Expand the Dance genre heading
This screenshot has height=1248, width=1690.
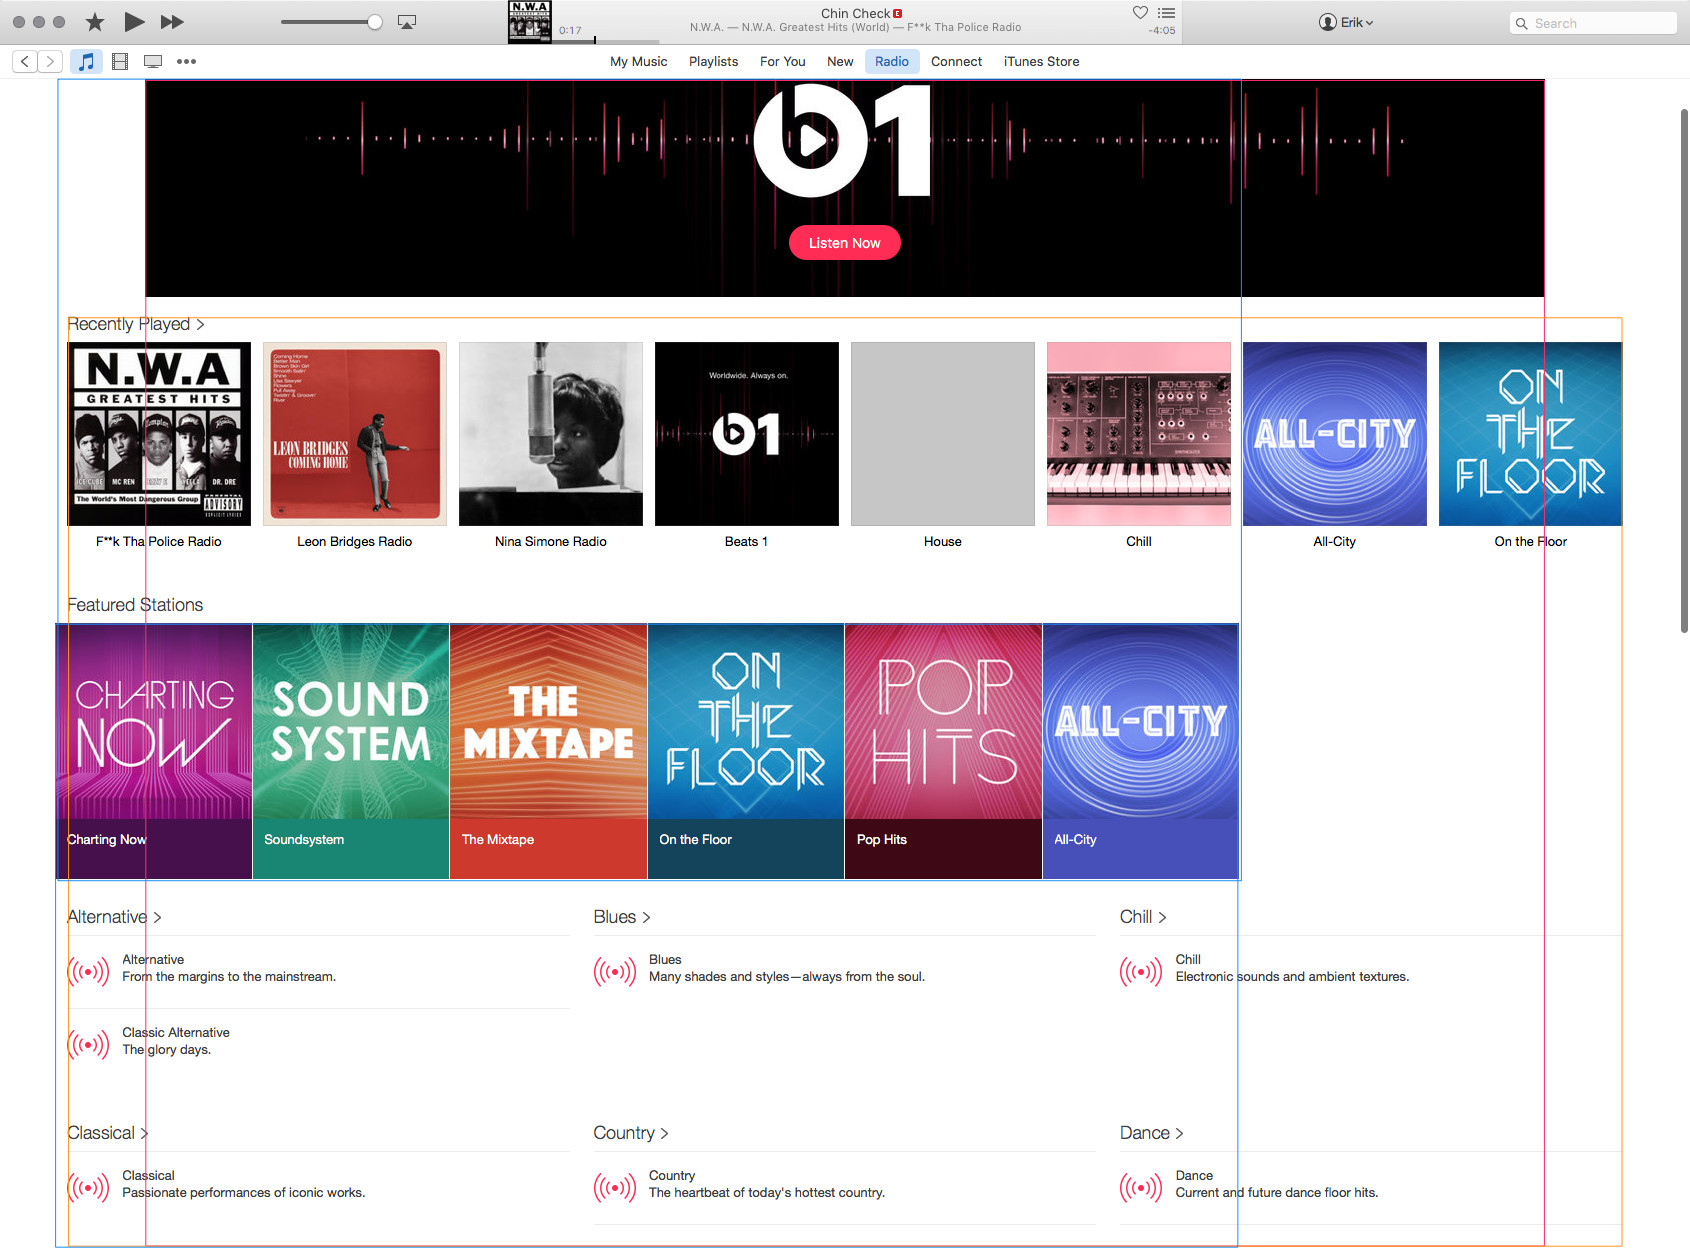1152,1133
